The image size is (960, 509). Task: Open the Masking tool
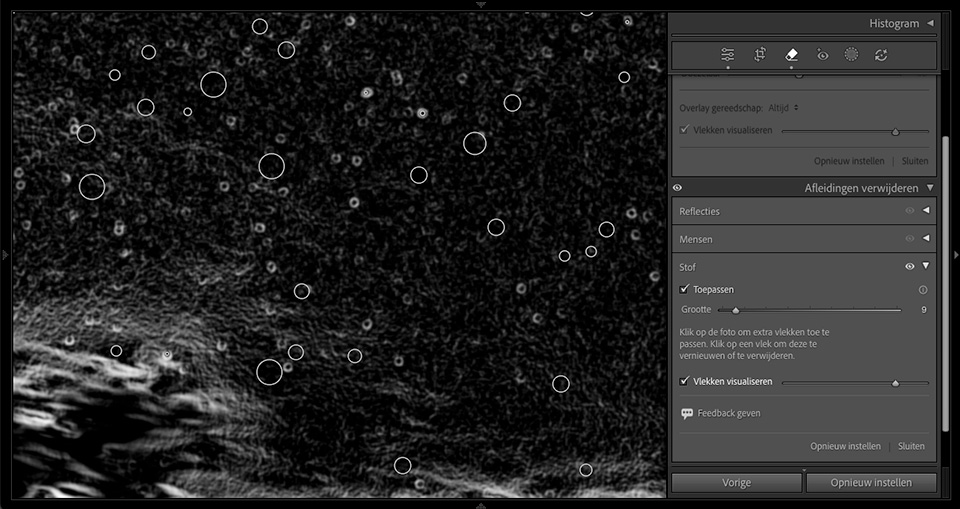tap(851, 55)
